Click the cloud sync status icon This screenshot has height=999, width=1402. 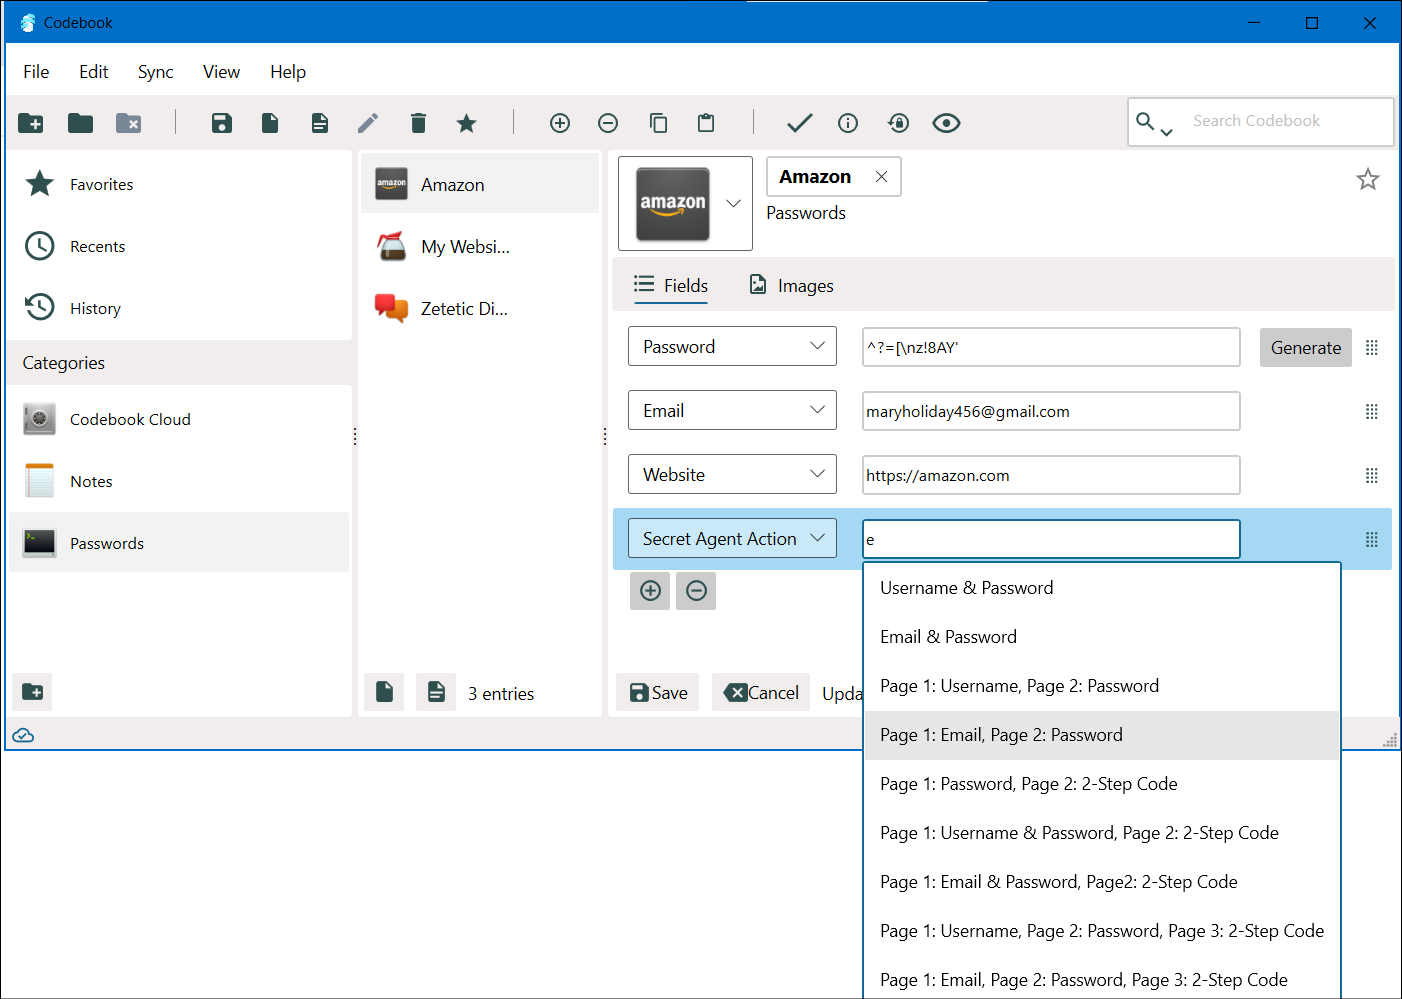coord(23,736)
